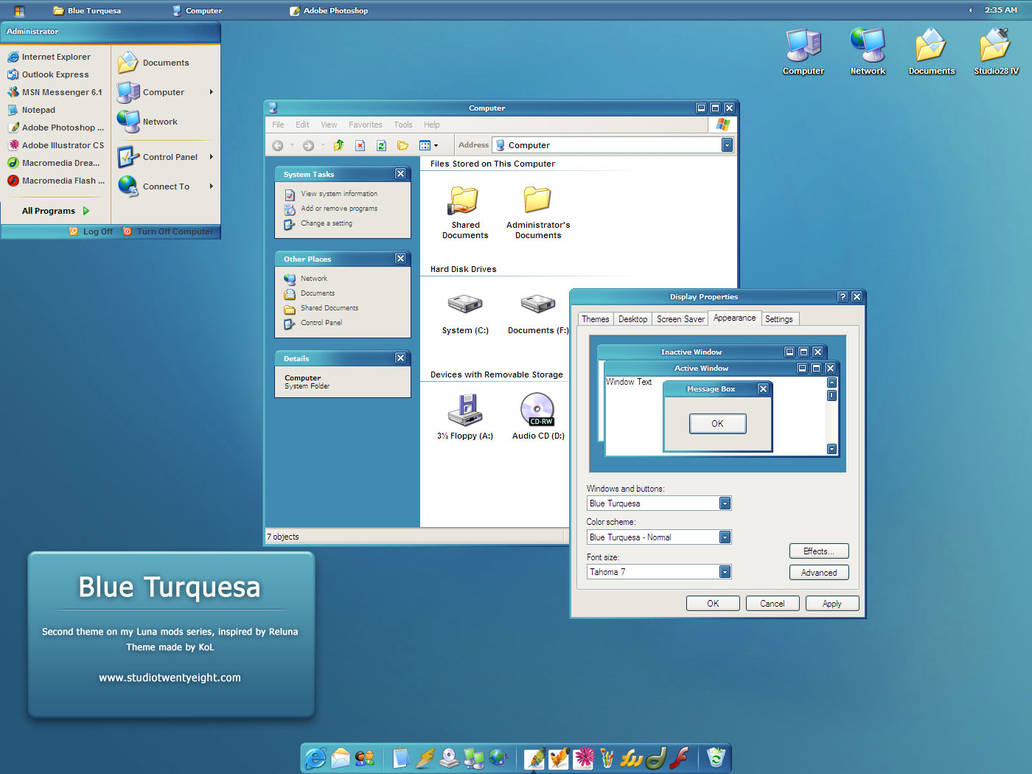Launch Macromedia Flash from the dock
Screen dimensions: 1032x774
click(x=681, y=758)
